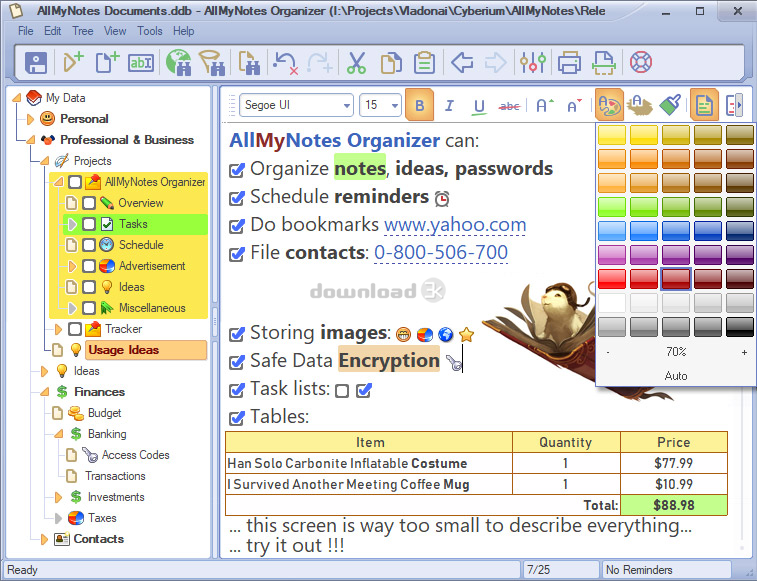The width and height of the screenshot is (757, 581).
Task: Toggle Italic formatting button
Action: point(449,105)
